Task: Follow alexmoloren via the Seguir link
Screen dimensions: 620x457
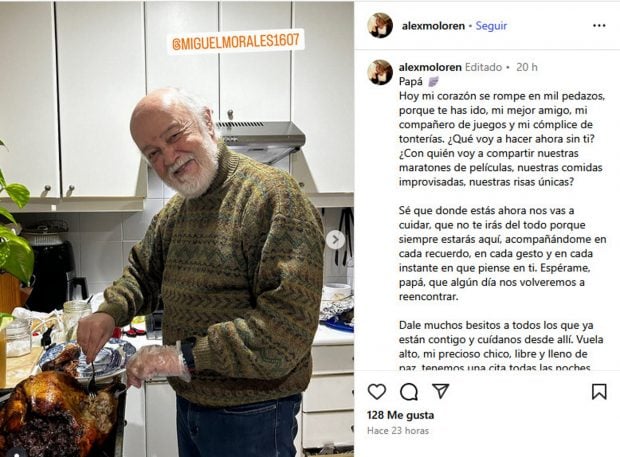Action: 491,26
